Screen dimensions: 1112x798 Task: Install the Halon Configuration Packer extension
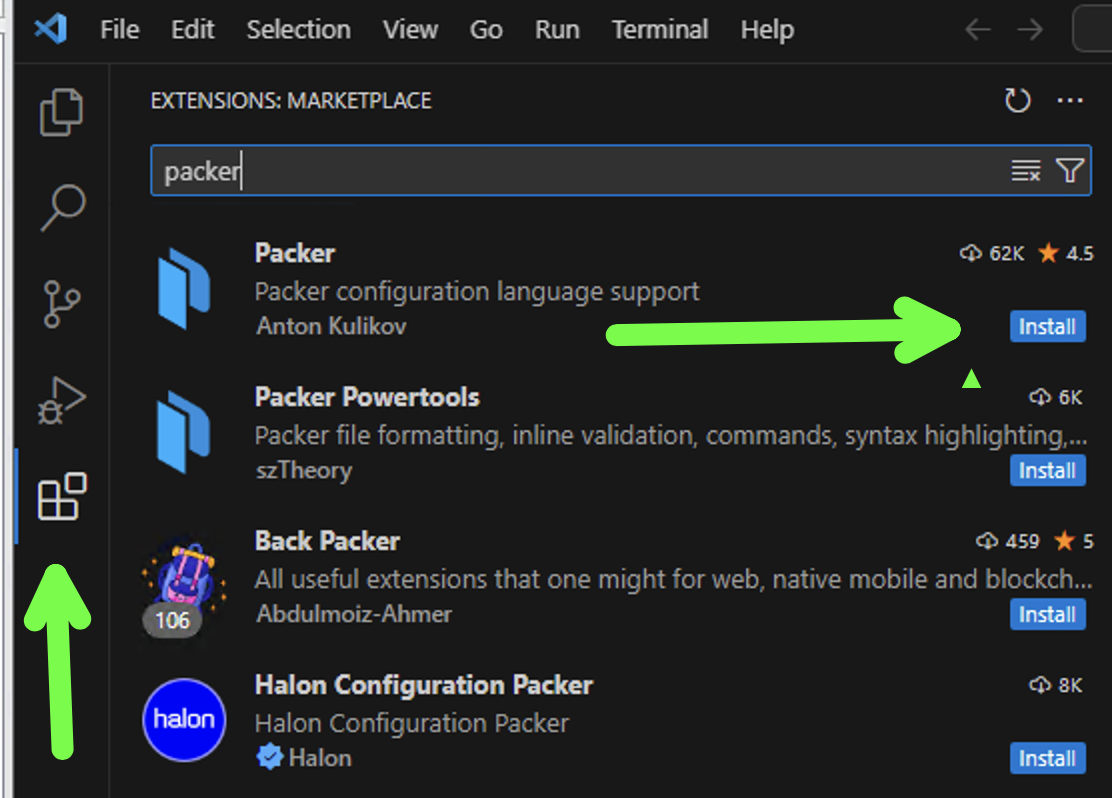pos(1047,758)
